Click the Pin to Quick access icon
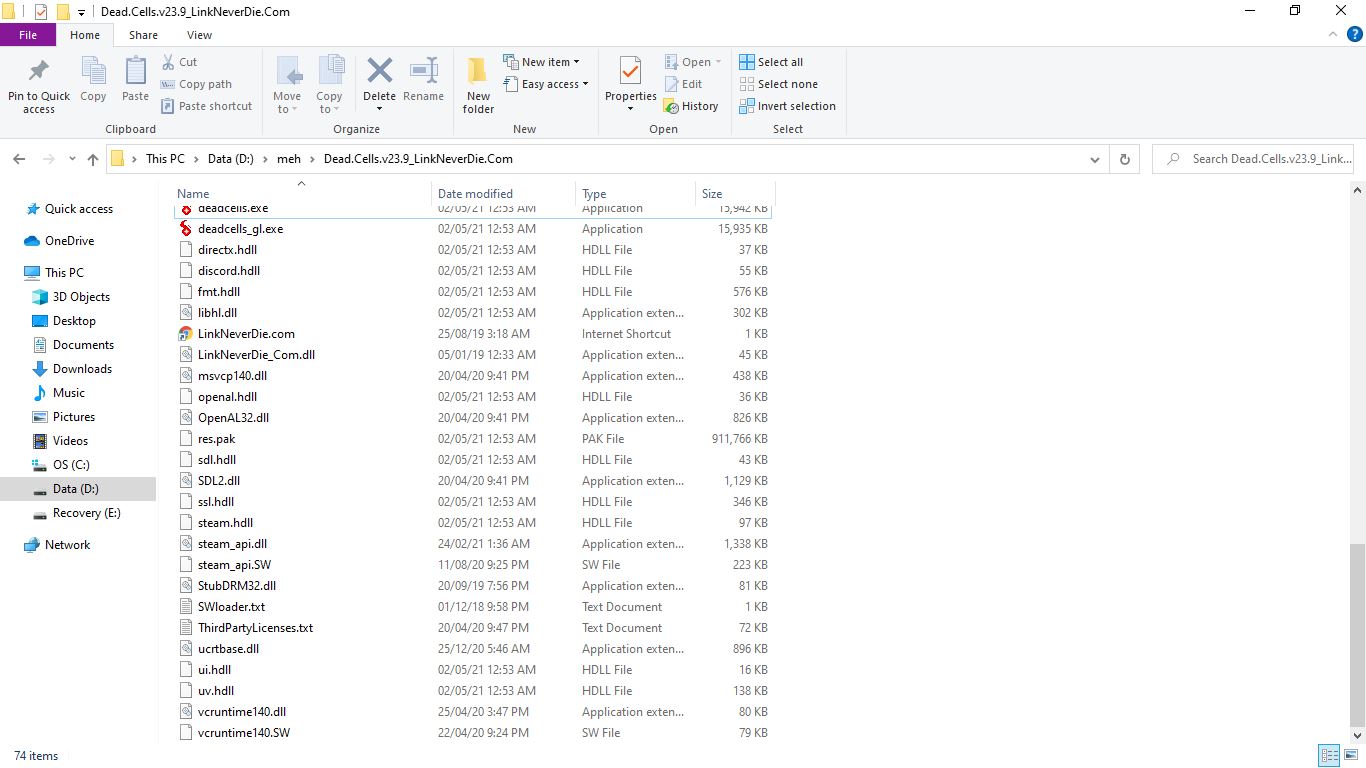Viewport: 1366px width, 768px height. [x=38, y=72]
